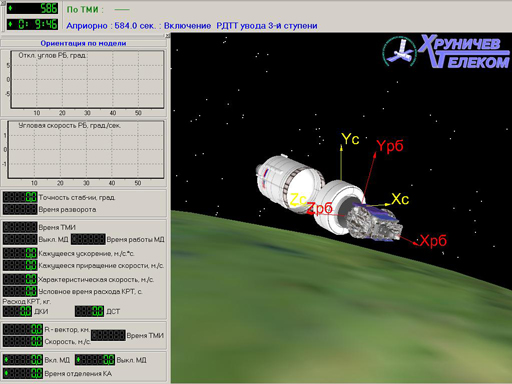Click the Вкл. МД time indicator
512x384 pixels.
click(23, 360)
